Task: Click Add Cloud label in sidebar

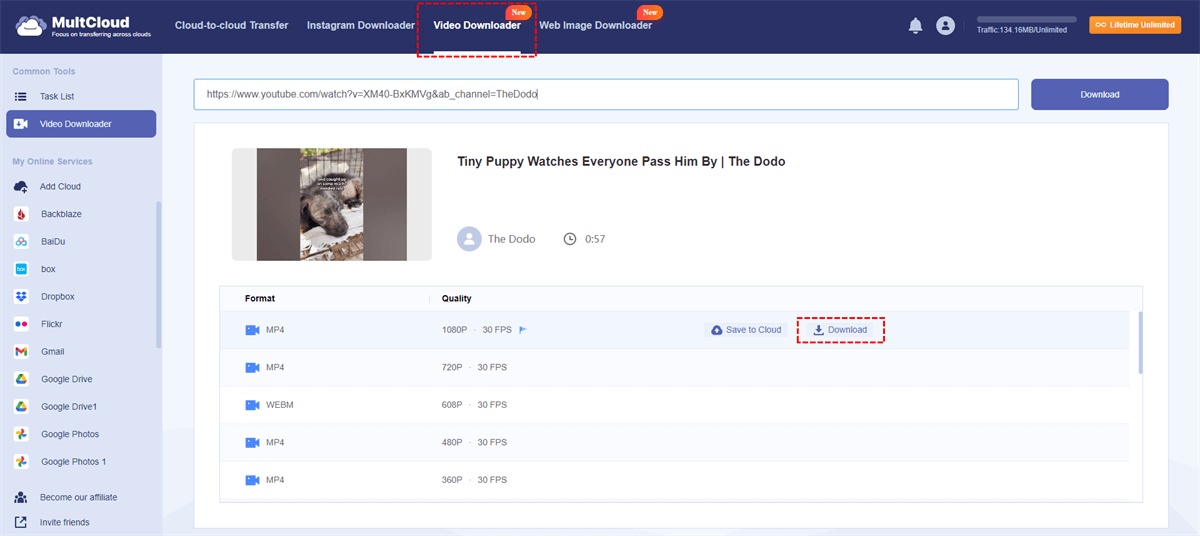Action: (x=60, y=186)
